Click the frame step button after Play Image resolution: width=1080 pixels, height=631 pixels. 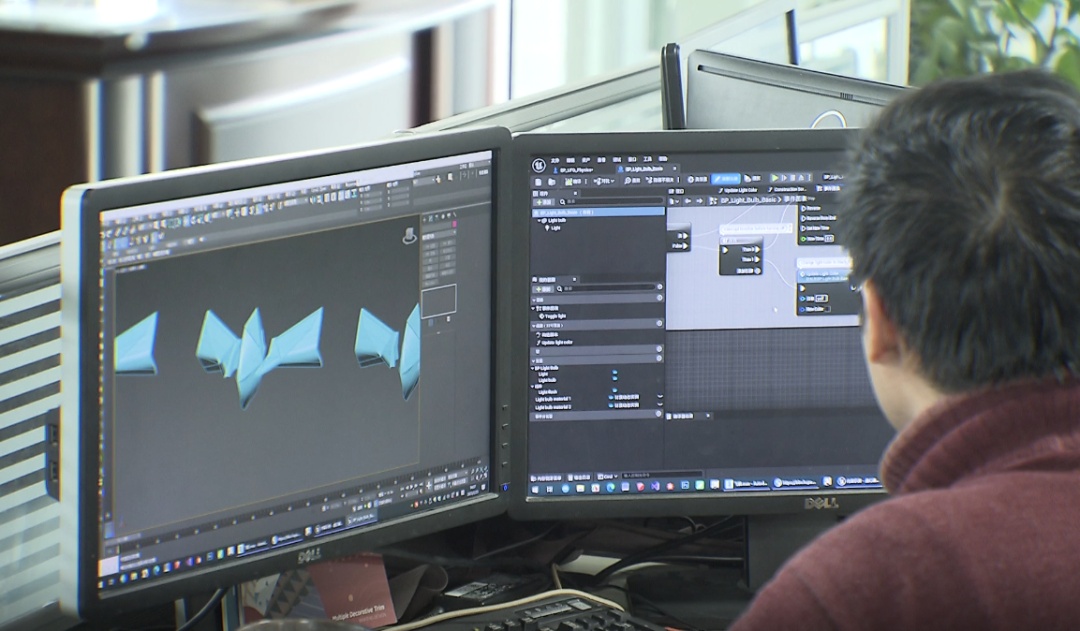(x=785, y=178)
